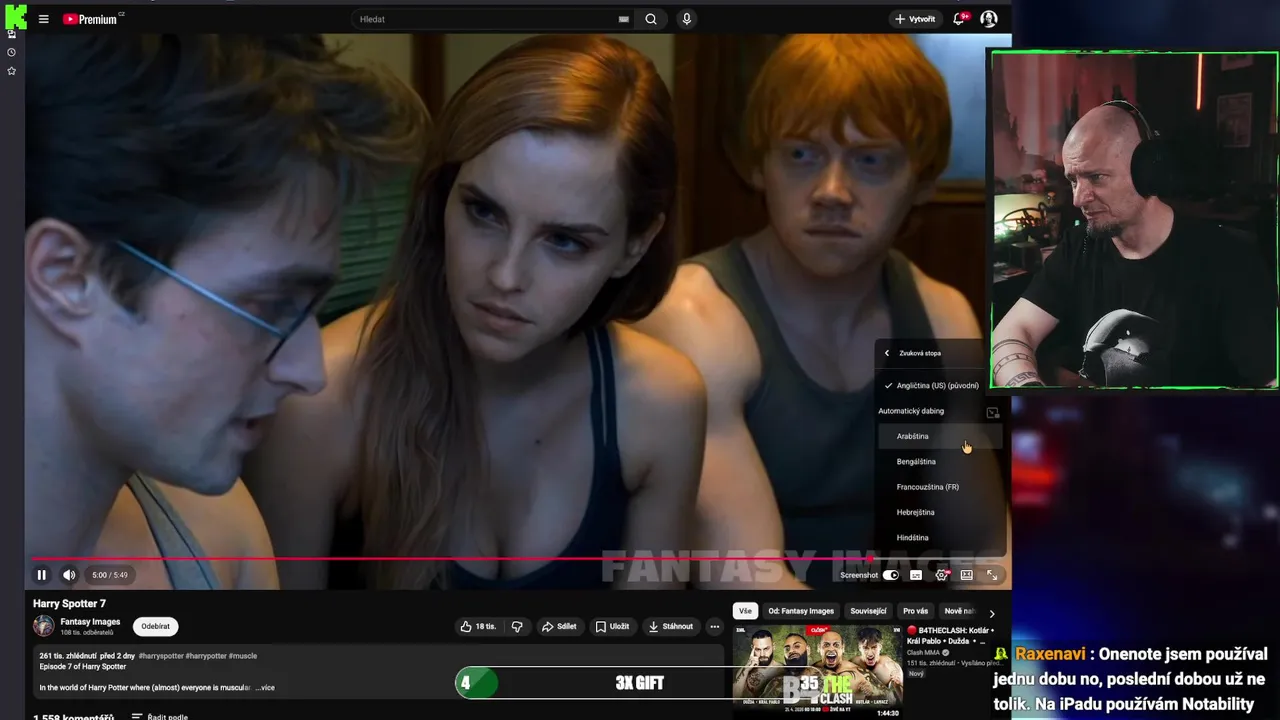Select the Pro vás chip
Screen dimensions: 1280x720
pyautogui.click(x=915, y=611)
